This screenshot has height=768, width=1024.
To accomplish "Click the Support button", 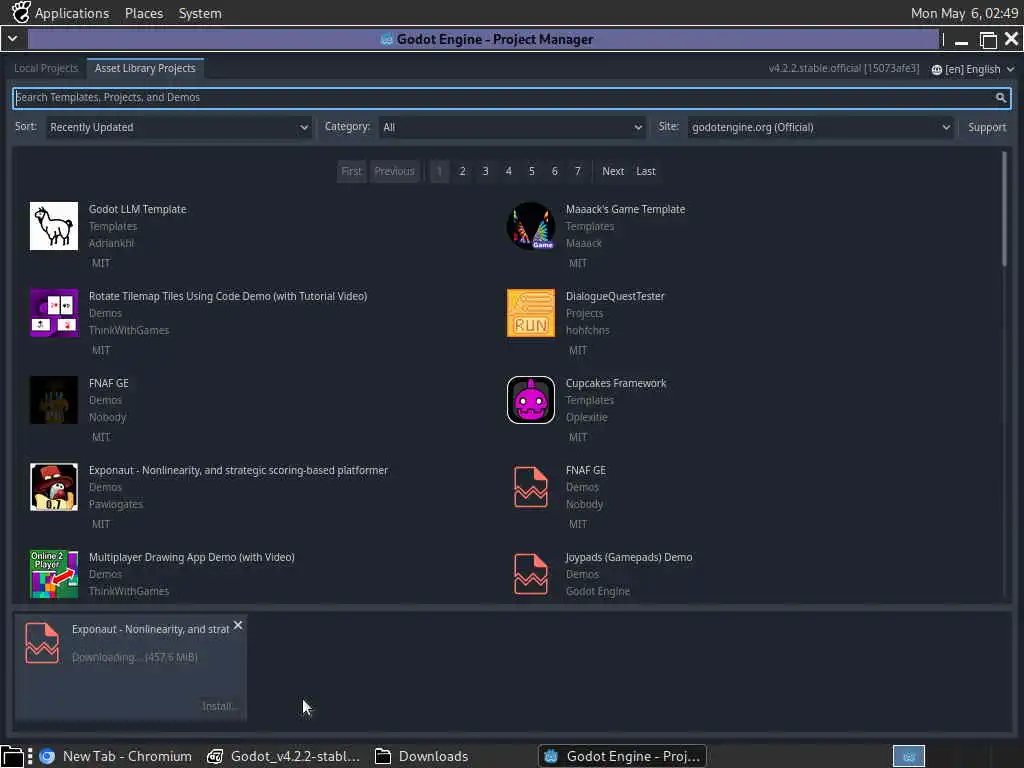I will click(x=986, y=127).
